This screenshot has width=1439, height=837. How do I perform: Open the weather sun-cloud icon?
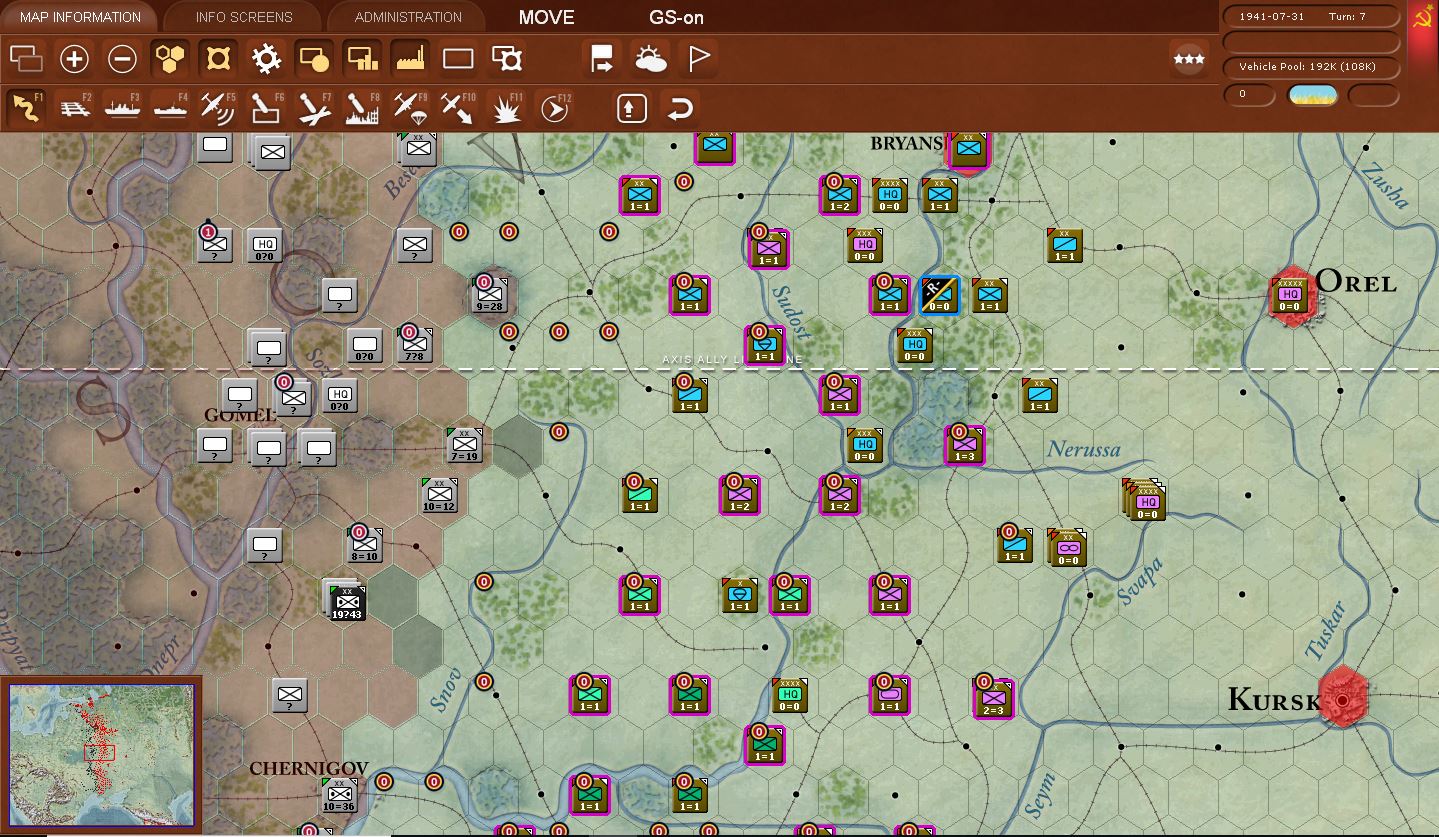coord(651,59)
